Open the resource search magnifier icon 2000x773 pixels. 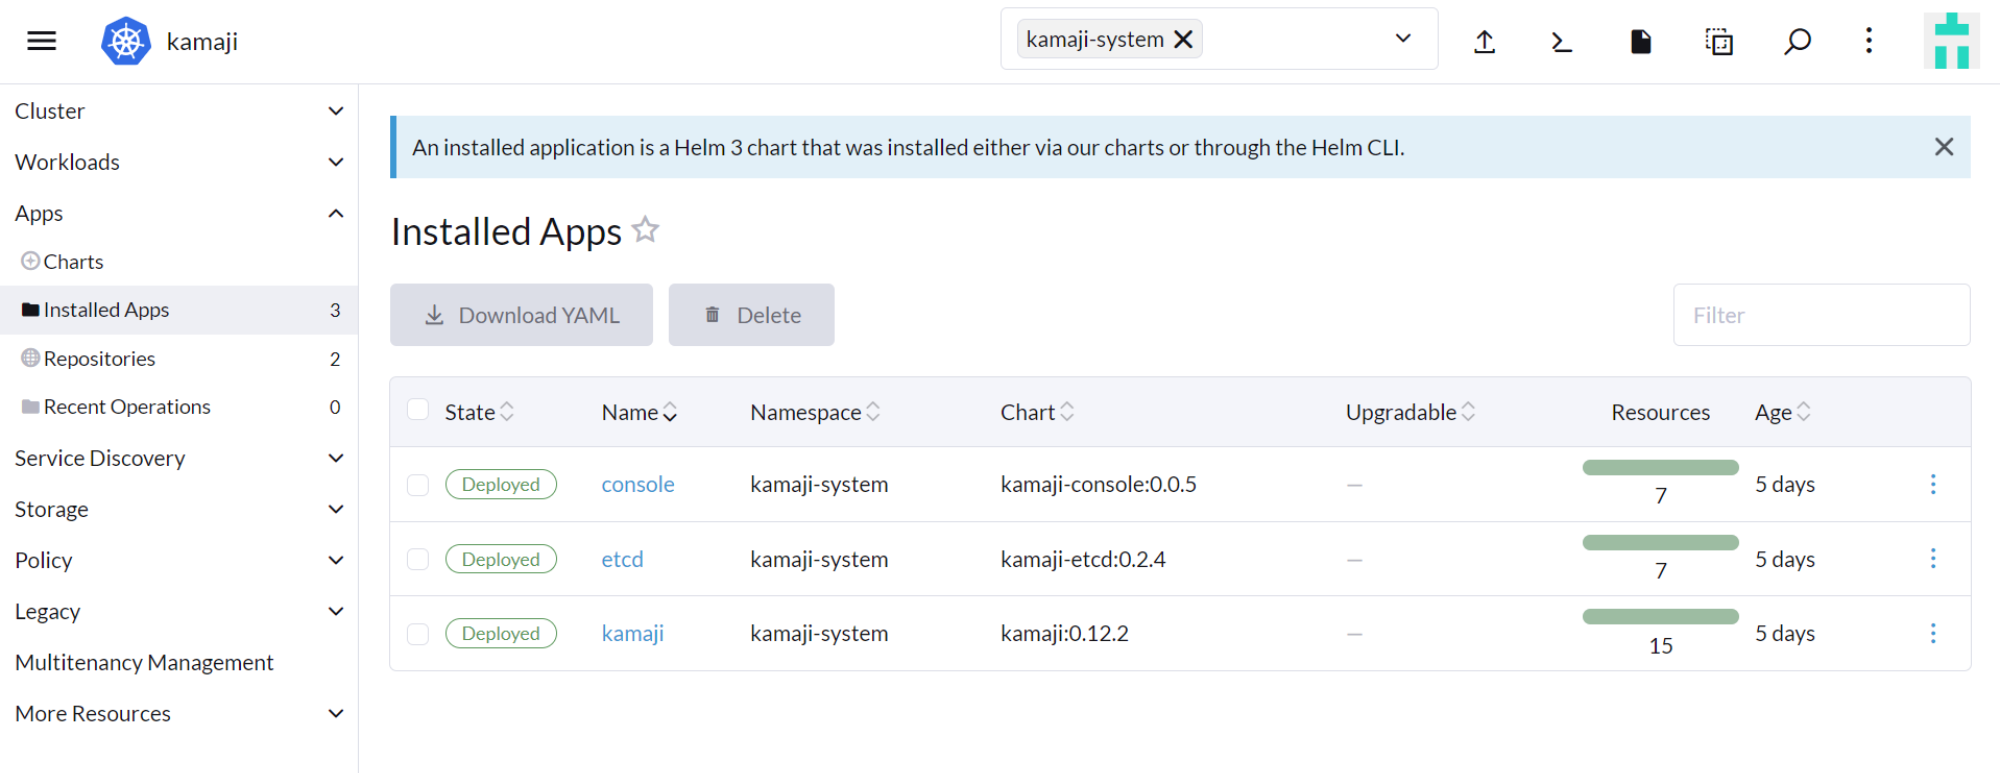pos(1797,41)
